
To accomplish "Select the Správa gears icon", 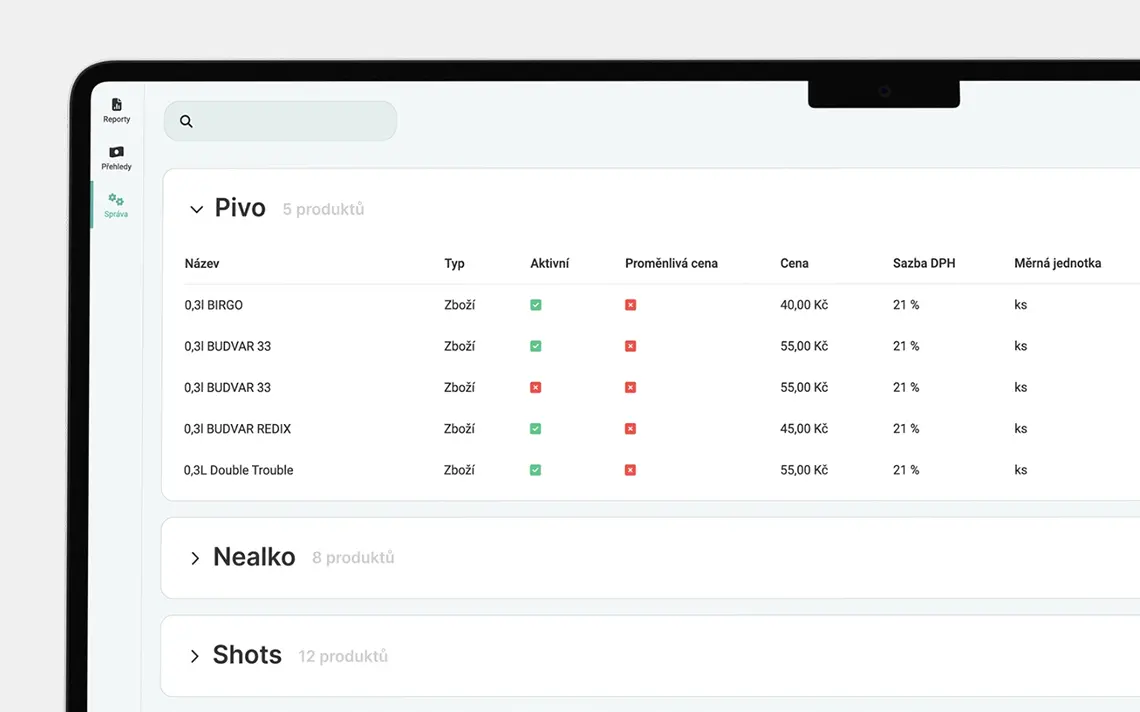I will tap(116, 200).
